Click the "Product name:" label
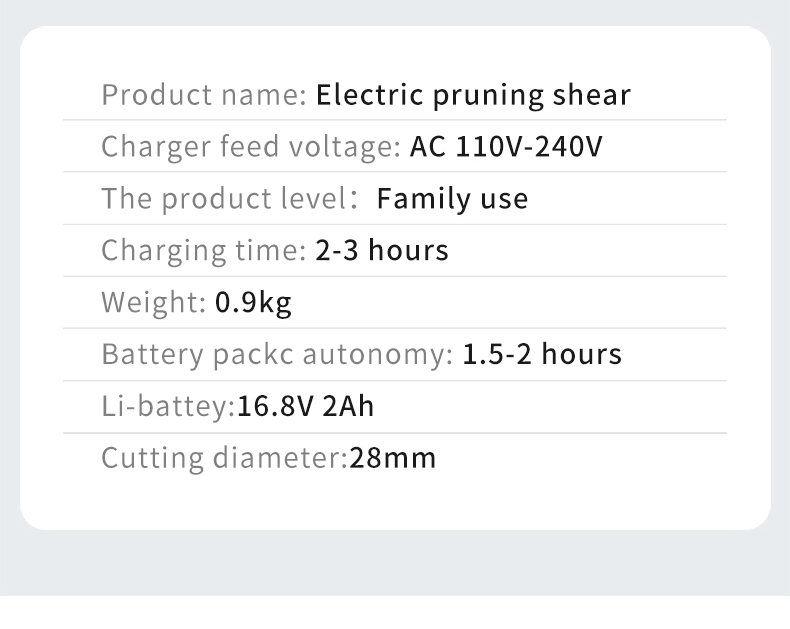Screen dimensions: 790x629 click(x=204, y=96)
